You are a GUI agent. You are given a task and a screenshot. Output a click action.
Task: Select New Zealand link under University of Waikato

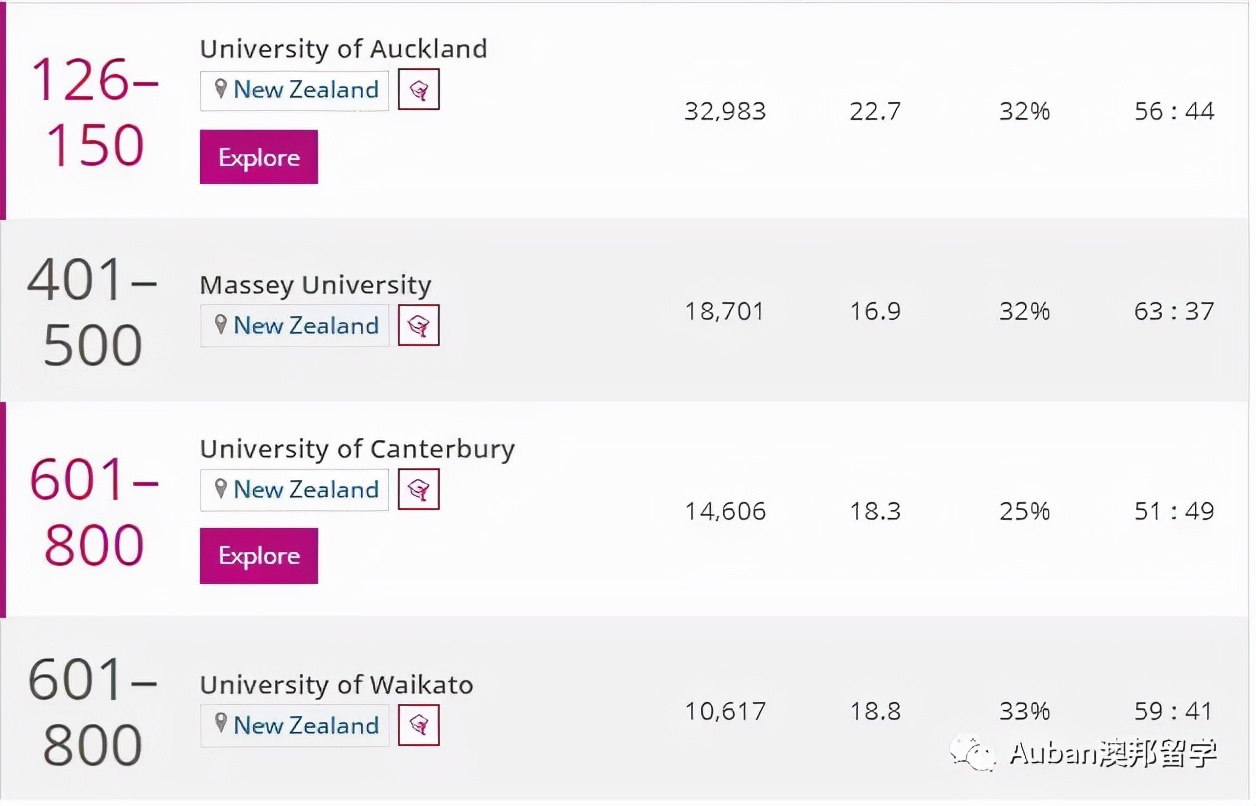[x=306, y=726]
